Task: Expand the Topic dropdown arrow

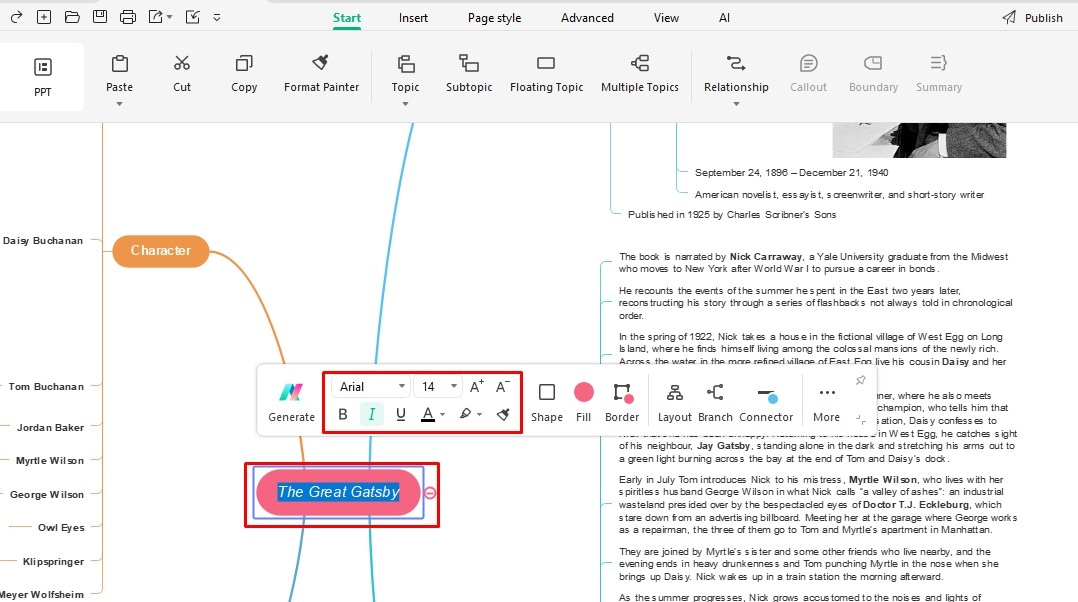Action: [x=406, y=104]
